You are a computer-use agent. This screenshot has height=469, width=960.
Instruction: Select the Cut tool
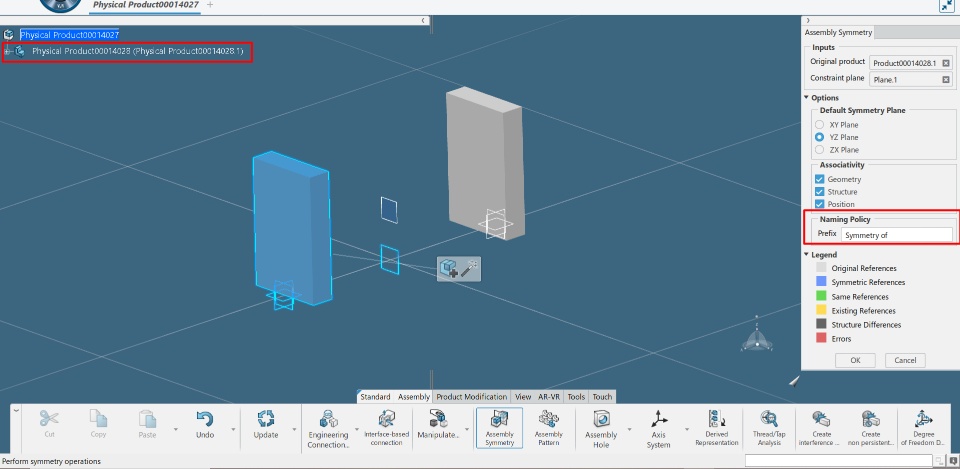(x=49, y=424)
